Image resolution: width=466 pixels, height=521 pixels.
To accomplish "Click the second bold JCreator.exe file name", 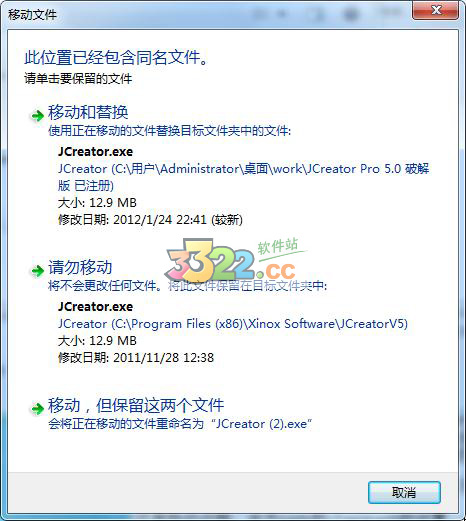I will pyautogui.click(x=95, y=307).
